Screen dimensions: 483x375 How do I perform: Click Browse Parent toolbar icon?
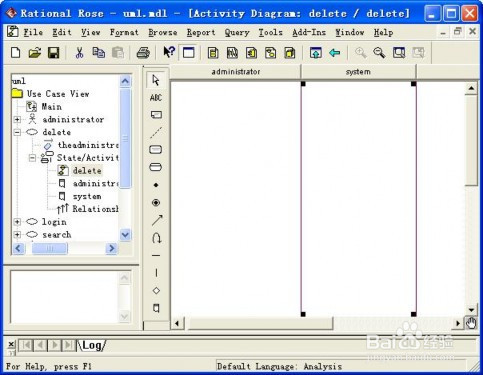click(315, 53)
